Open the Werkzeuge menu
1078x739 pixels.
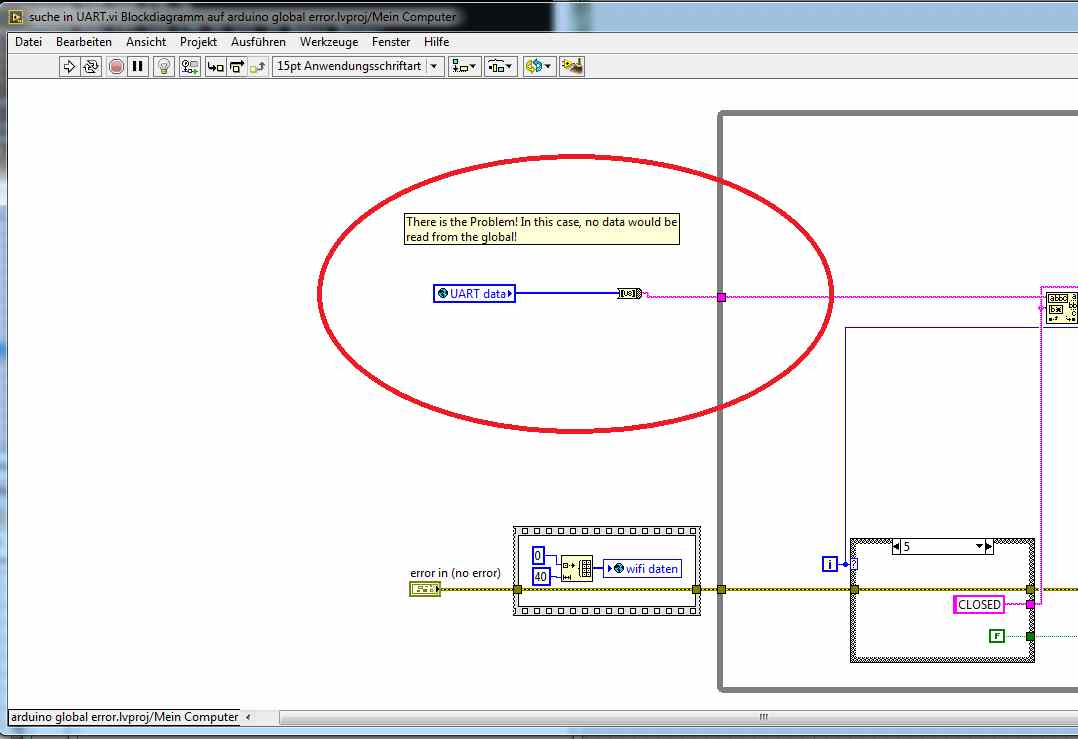pos(329,42)
